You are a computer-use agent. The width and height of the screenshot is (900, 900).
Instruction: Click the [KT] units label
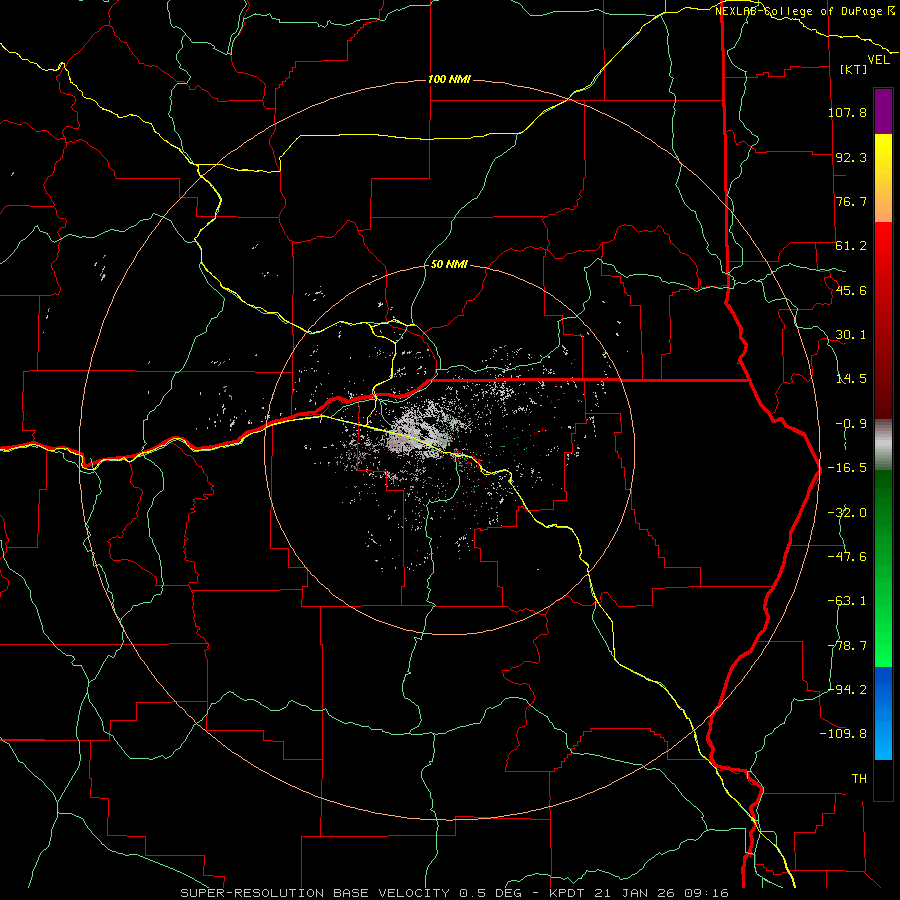coord(854,69)
